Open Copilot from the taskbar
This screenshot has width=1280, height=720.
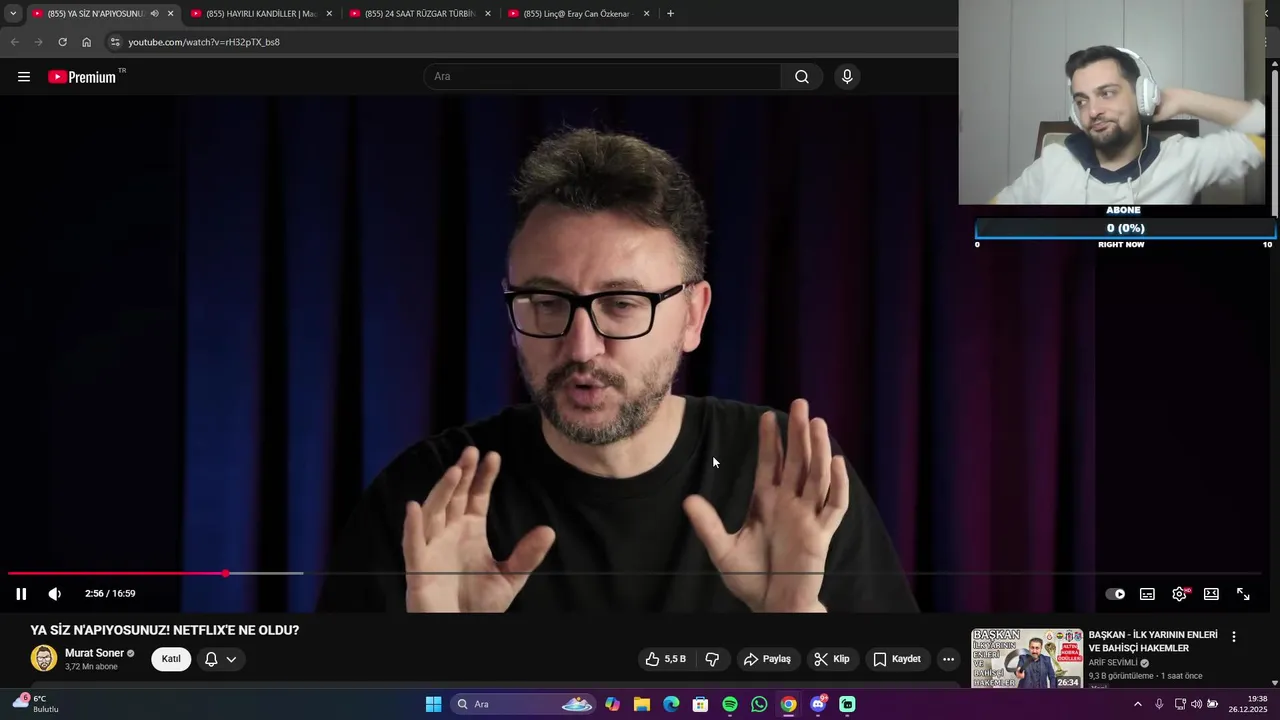coord(612,704)
